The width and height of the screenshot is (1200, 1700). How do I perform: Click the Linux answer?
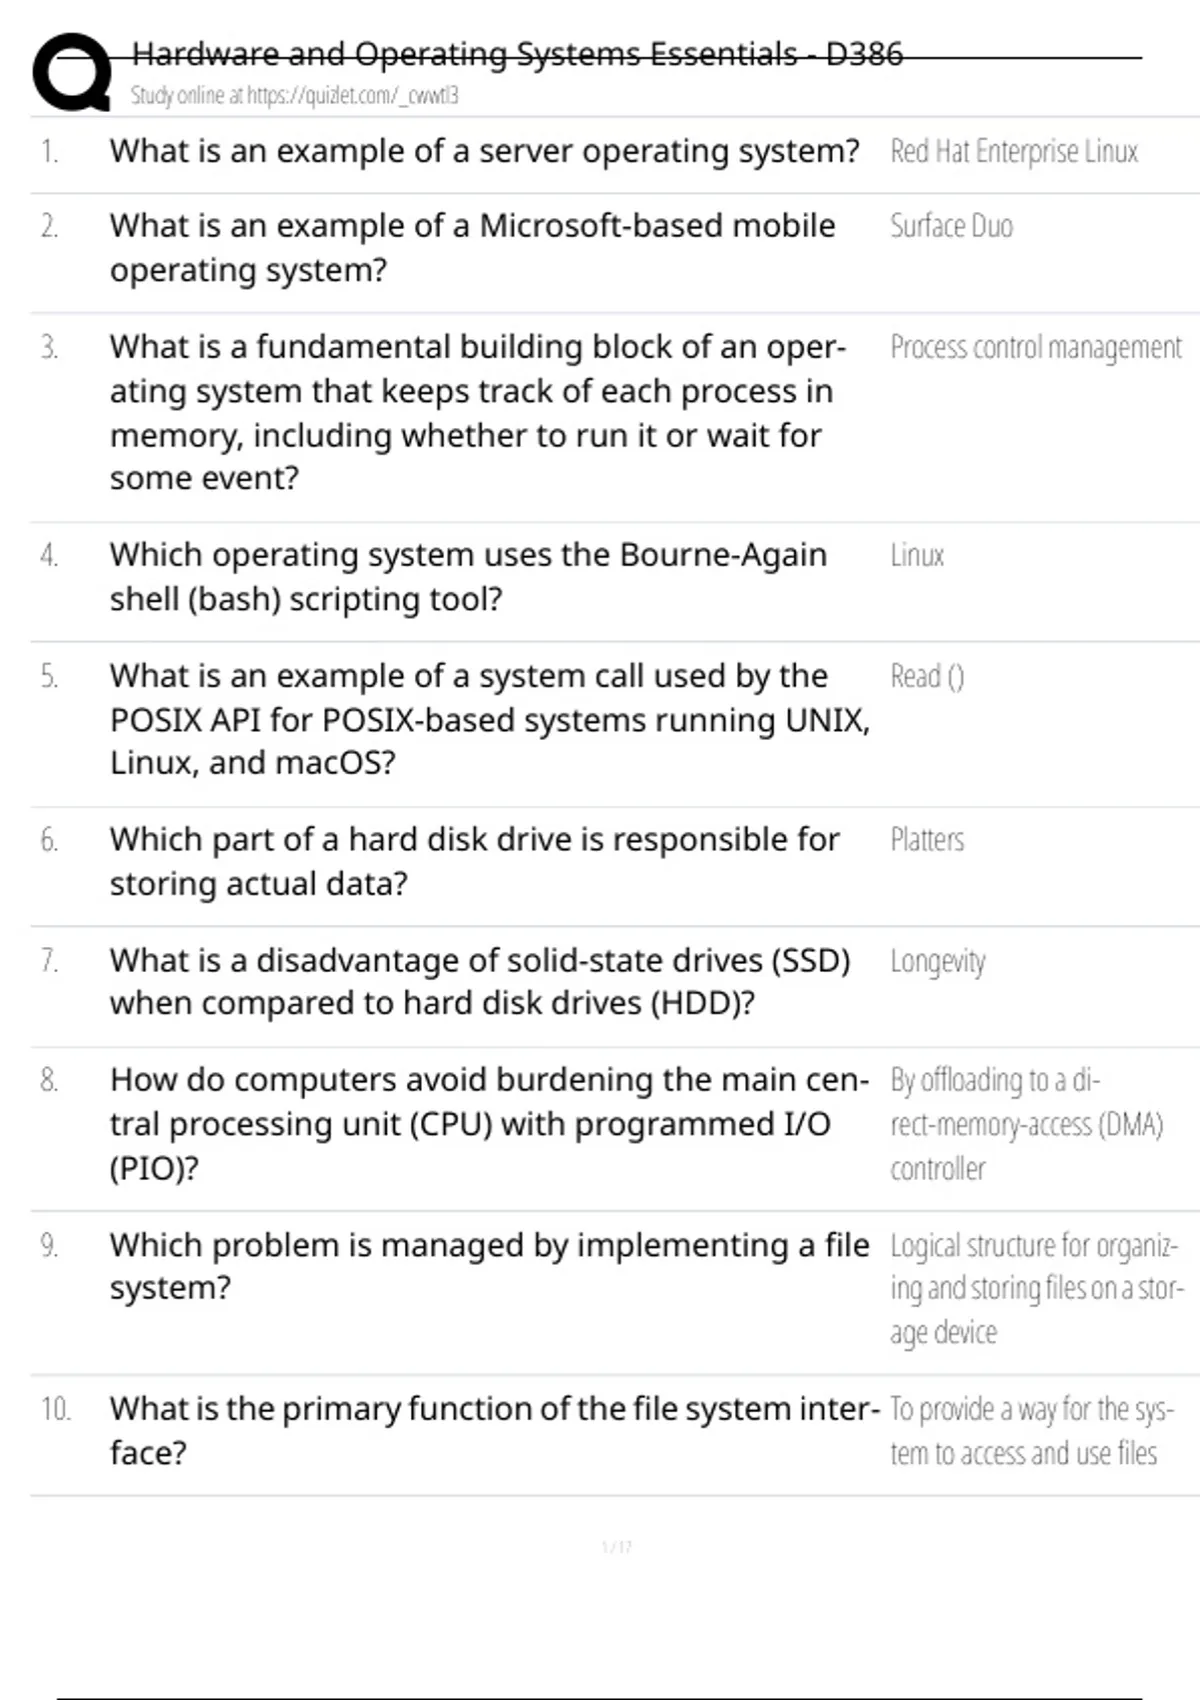click(x=917, y=556)
